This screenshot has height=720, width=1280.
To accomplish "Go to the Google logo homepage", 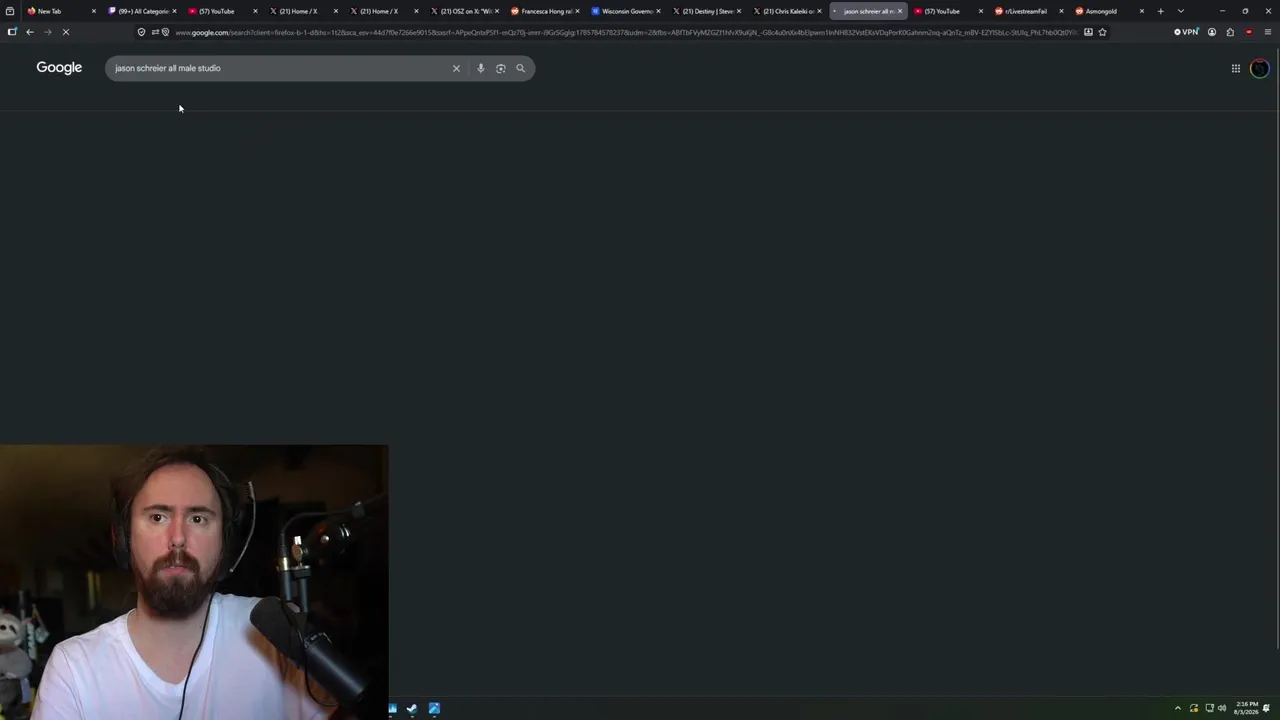I will click(x=59, y=67).
